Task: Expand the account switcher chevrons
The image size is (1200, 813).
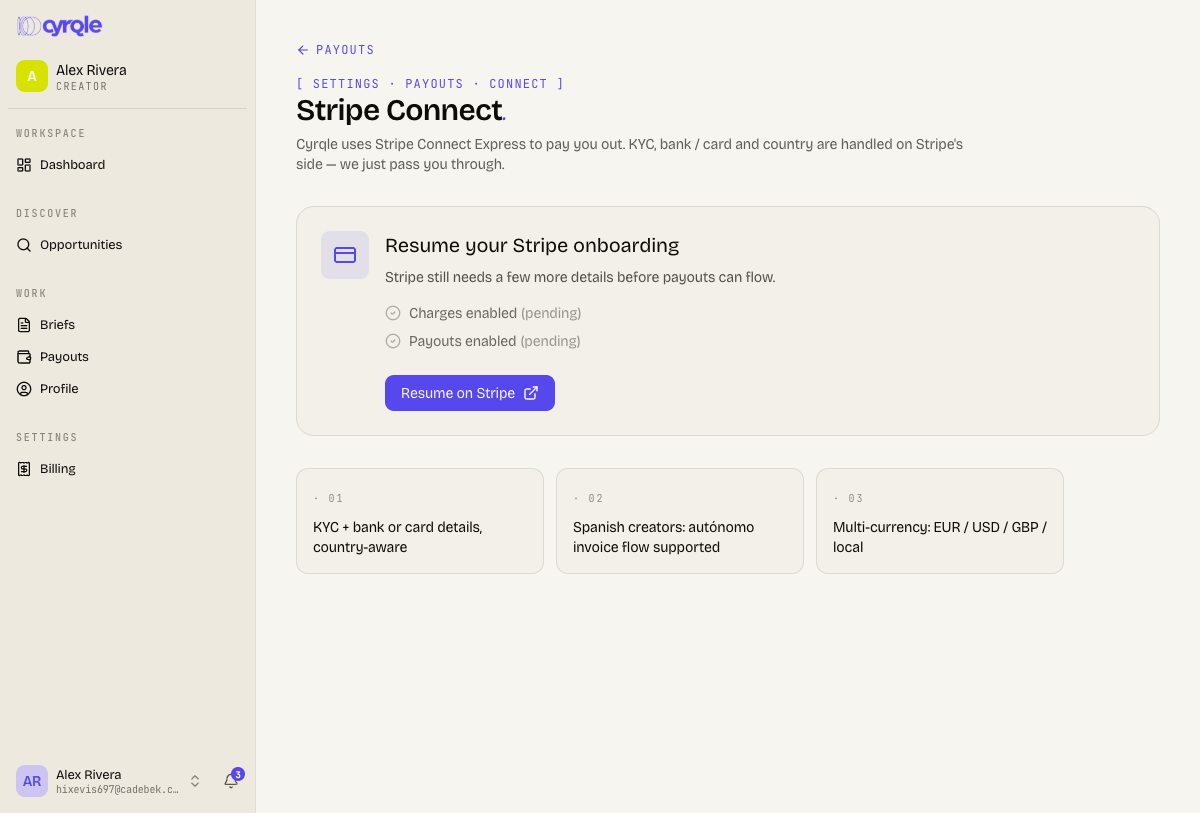Action: tap(195, 781)
